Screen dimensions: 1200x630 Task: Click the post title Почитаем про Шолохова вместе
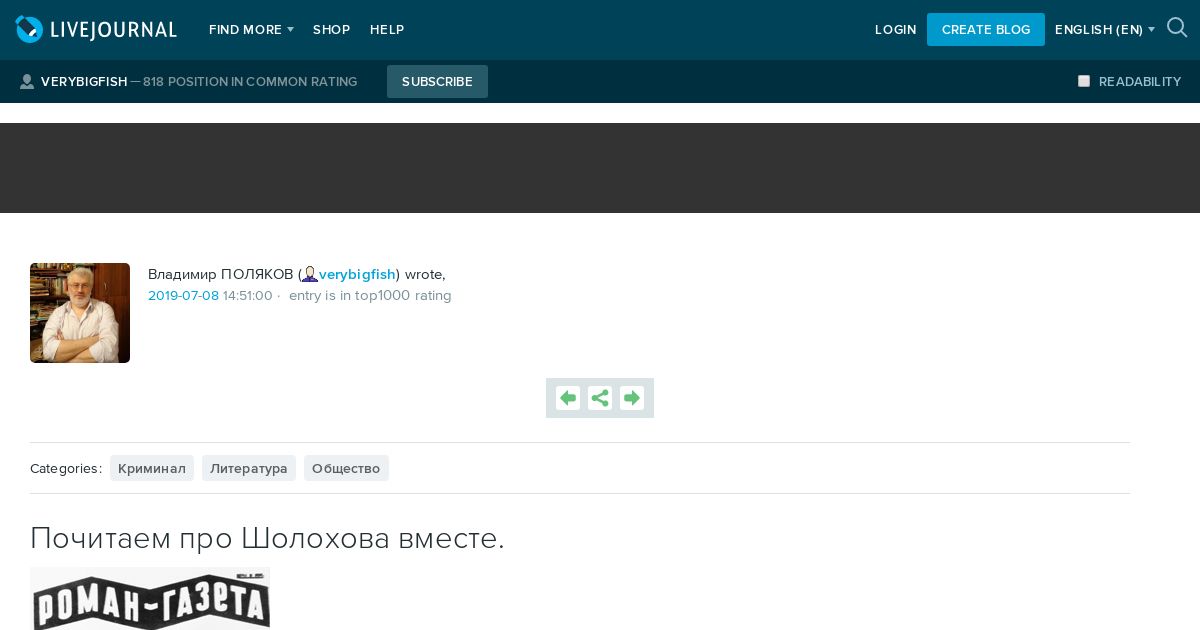tap(267, 538)
